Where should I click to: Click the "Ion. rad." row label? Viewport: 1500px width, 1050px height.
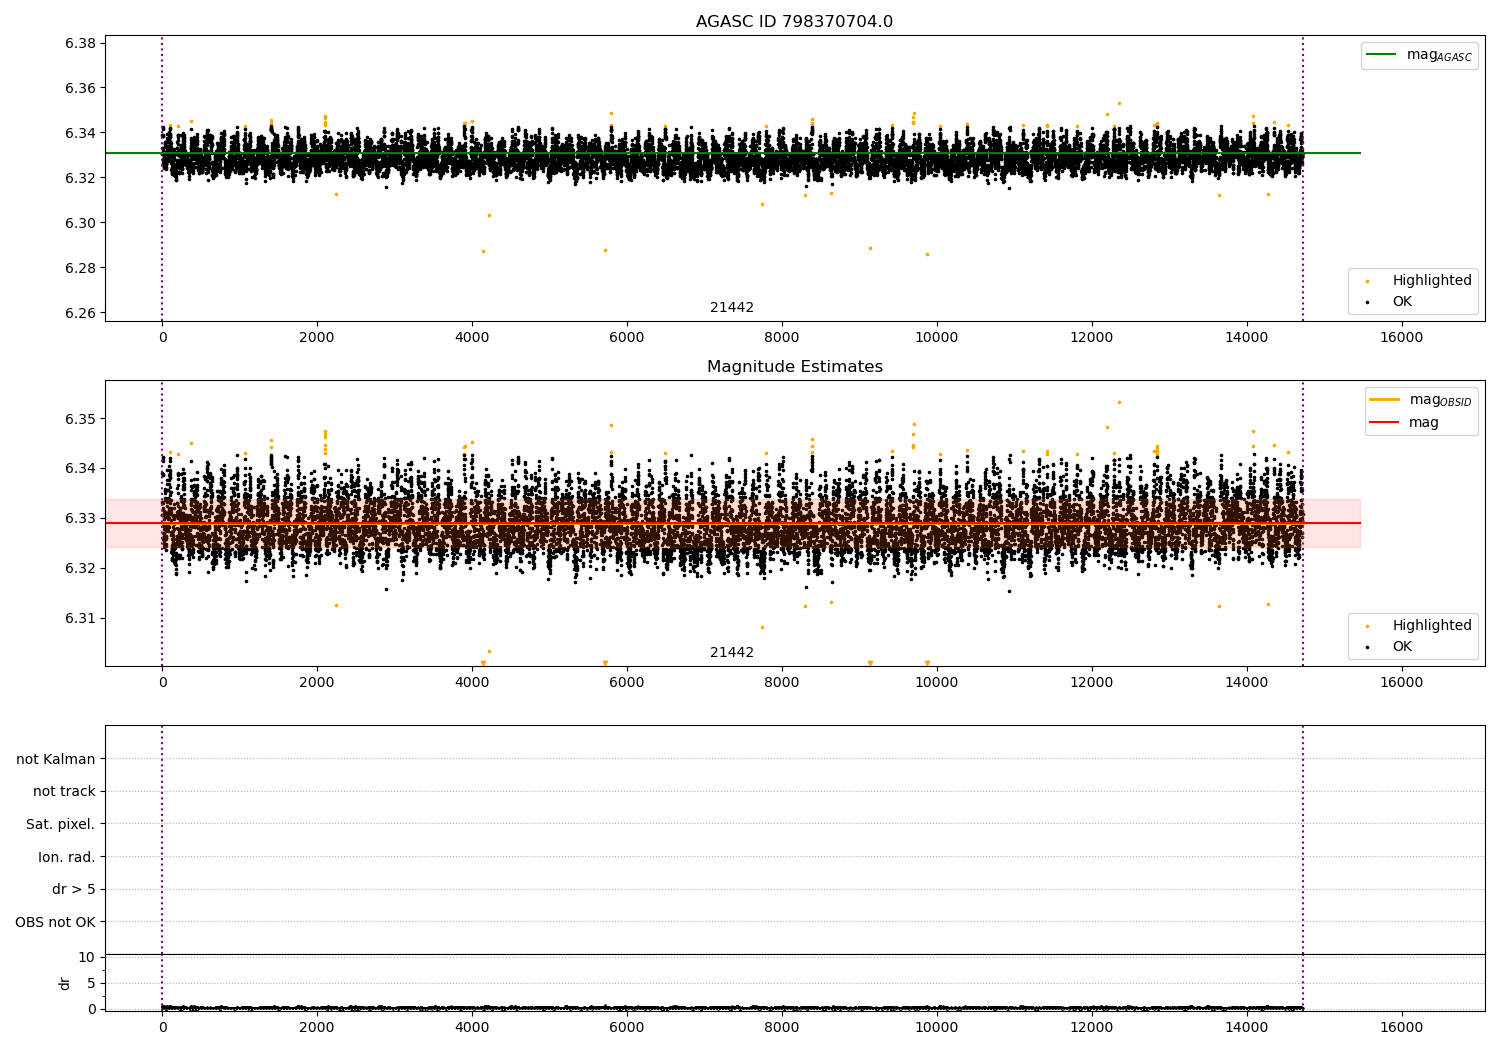[x=67, y=857]
